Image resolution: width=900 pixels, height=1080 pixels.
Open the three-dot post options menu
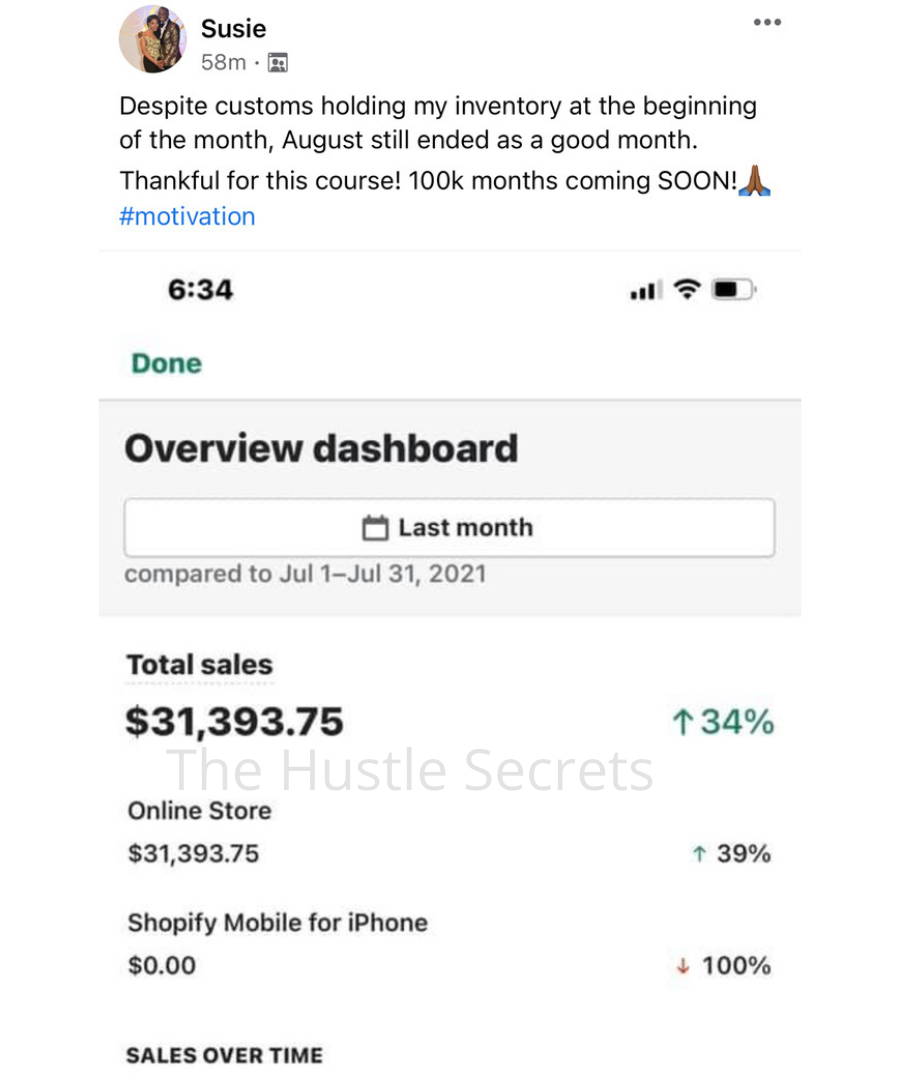(x=767, y=22)
